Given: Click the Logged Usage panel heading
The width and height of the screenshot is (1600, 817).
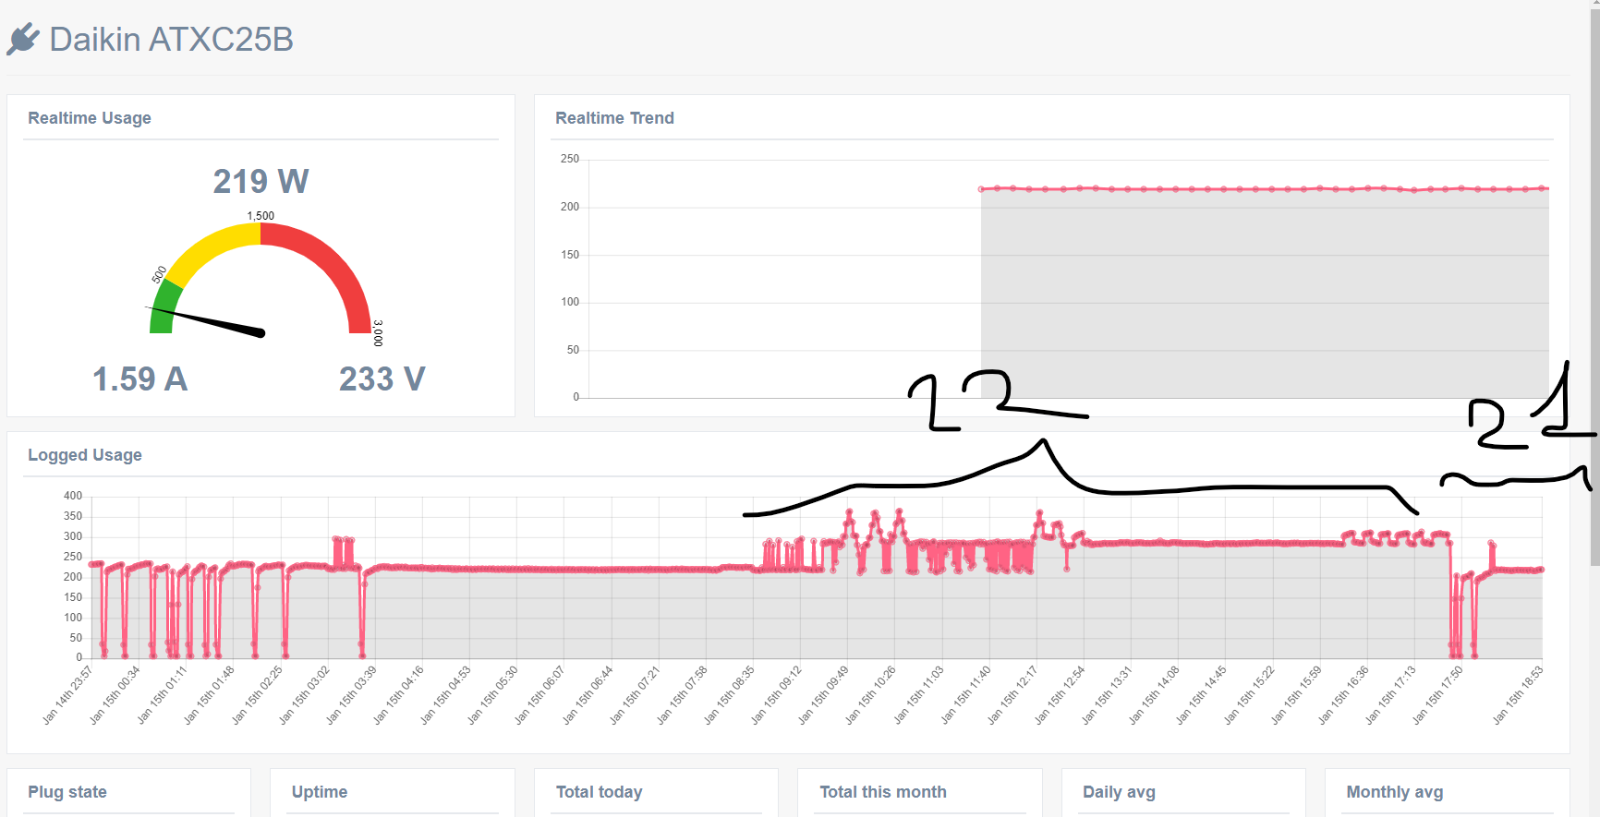Looking at the screenshot, I should click(x=85, y=455).
